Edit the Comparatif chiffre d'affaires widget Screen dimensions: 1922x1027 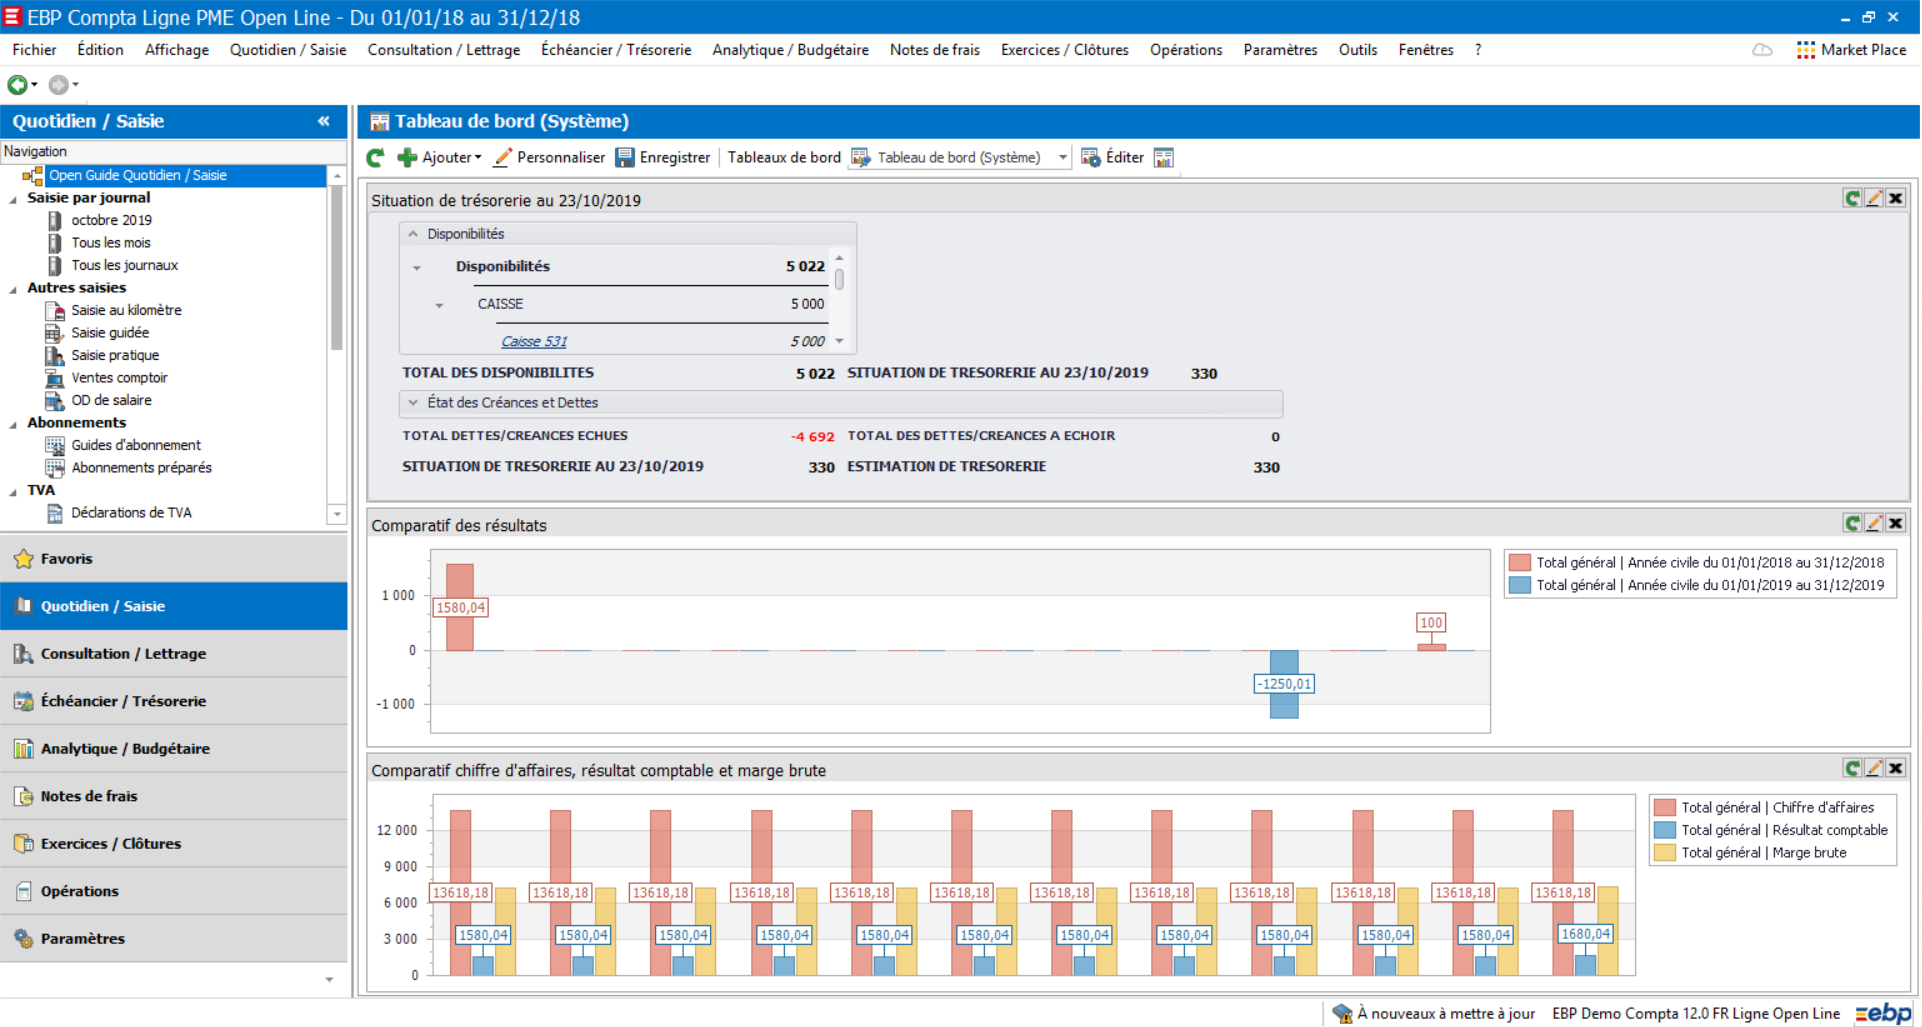pos(1874,768)
